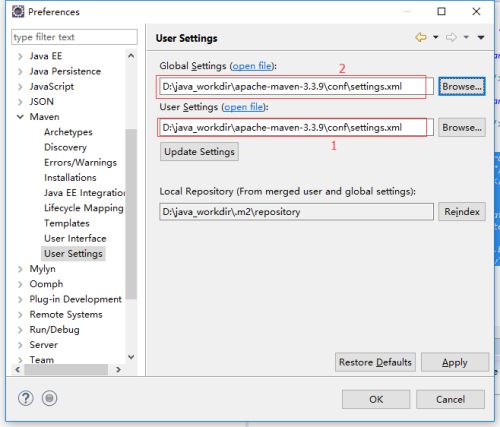Expand the Mylyn tree node
Screen dimensions: 500x427
pyautogui.click(x=20, y=269)
